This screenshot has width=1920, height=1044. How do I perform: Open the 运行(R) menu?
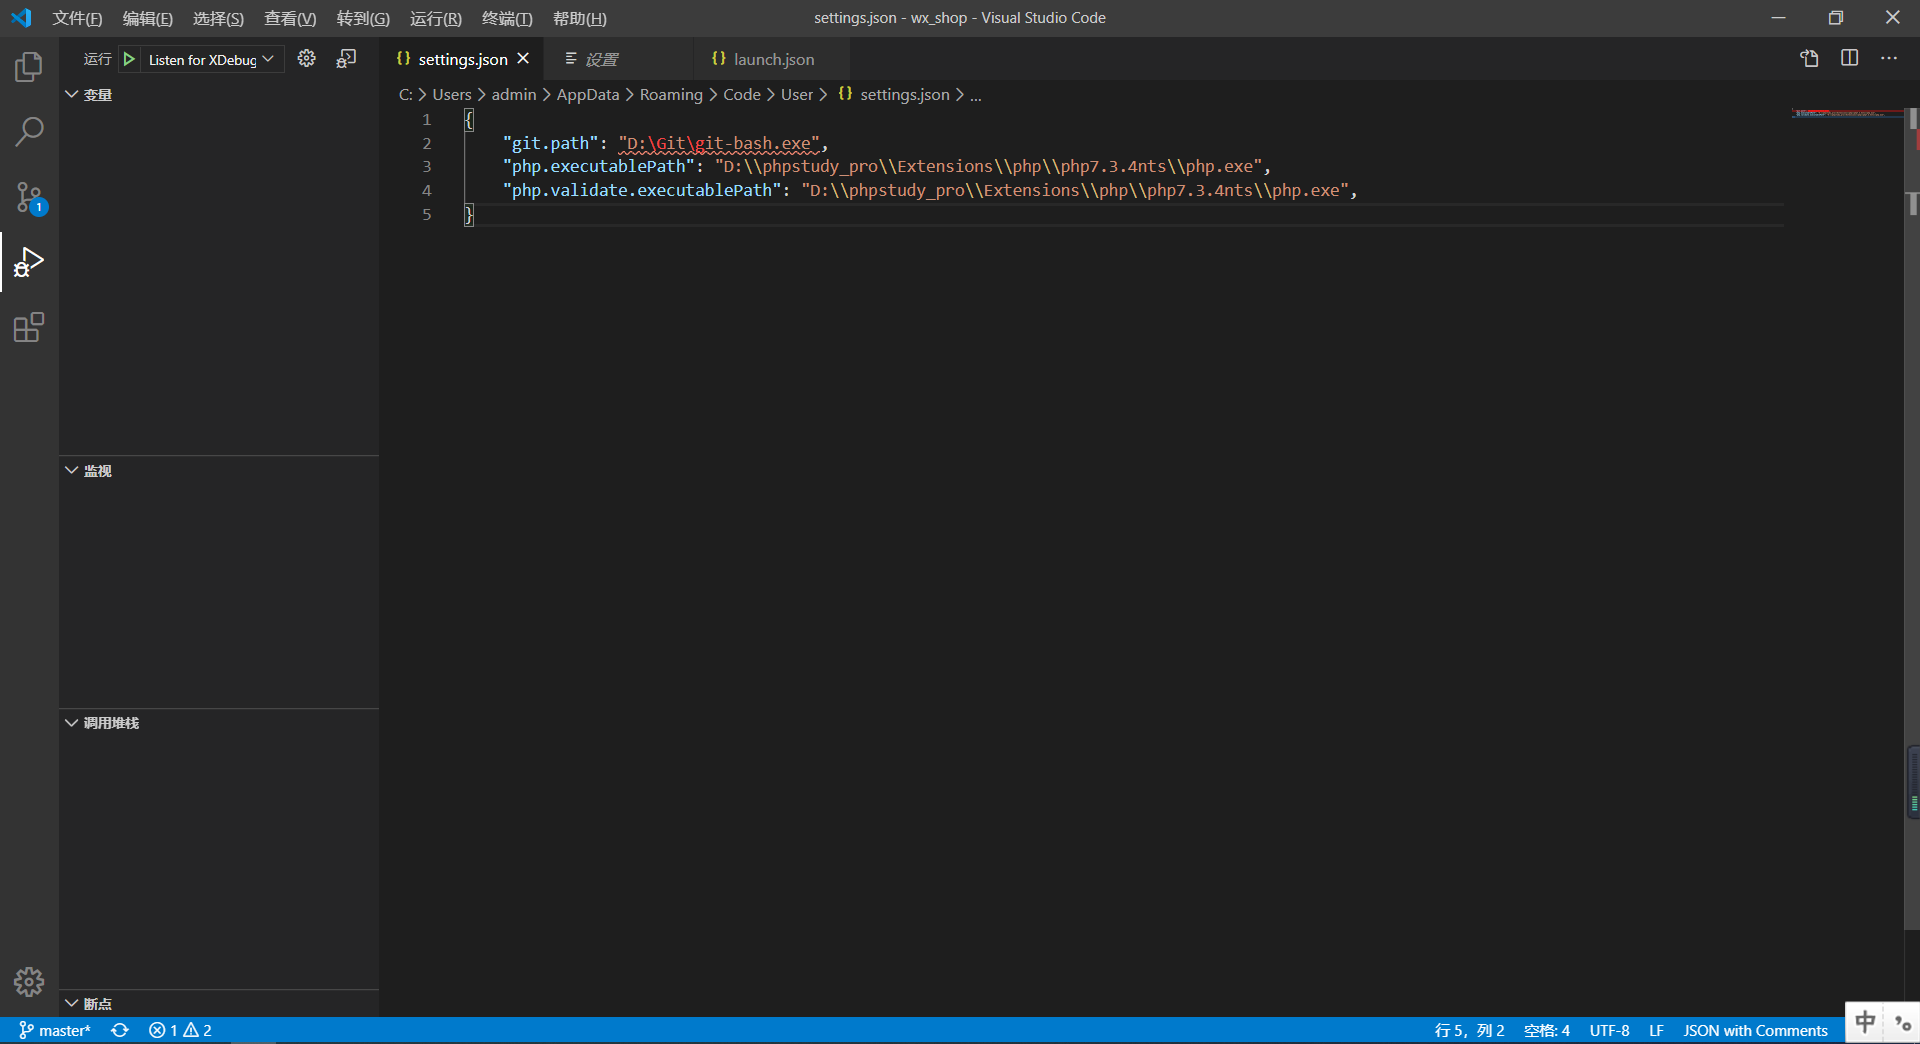point(436,18)
